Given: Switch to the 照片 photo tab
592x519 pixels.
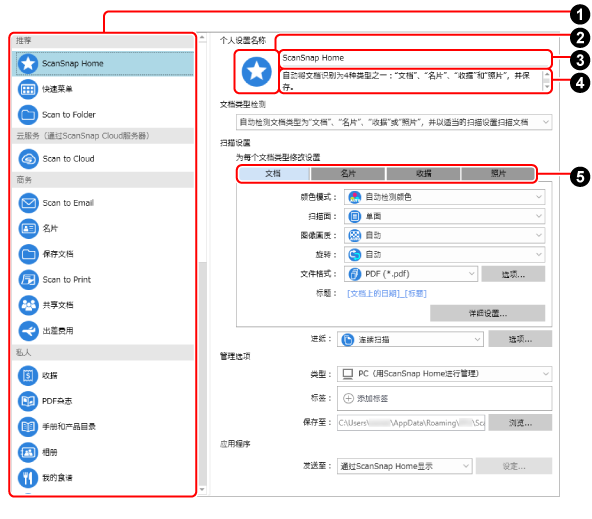Looking at the screenshot, I should point(498,174).
